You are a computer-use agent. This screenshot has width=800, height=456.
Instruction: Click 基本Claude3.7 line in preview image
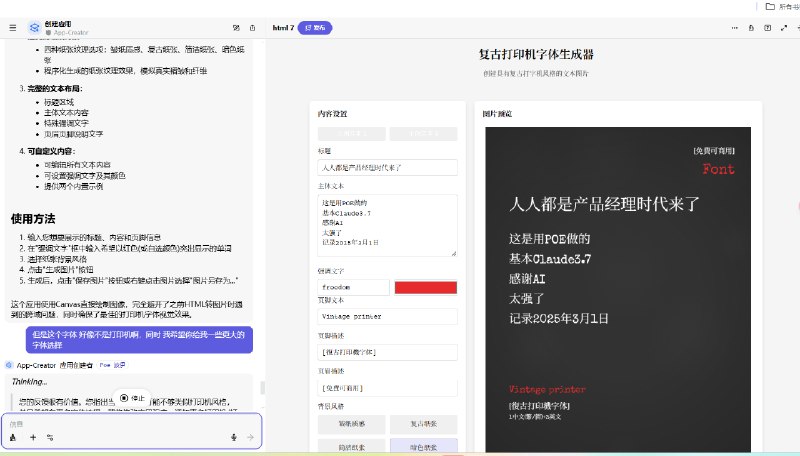coord(549,259)
